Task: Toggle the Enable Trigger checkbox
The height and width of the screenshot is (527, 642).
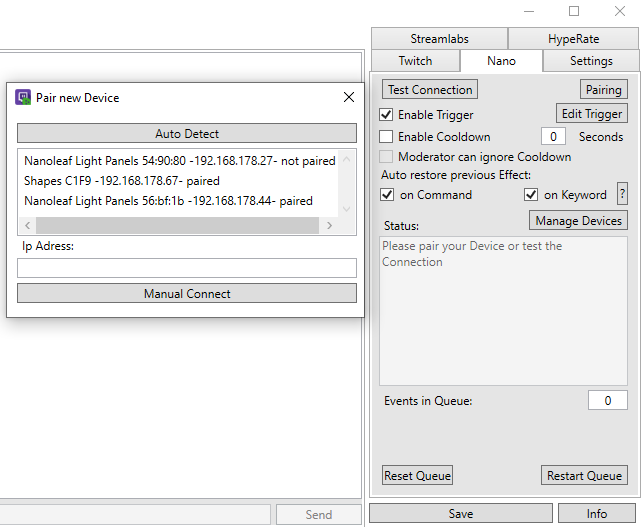Action: pyautogui.click(x=386, y=115)
